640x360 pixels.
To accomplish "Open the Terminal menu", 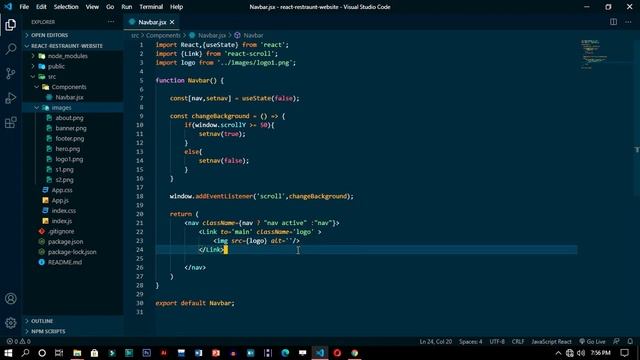I will [x=151, y=7].
